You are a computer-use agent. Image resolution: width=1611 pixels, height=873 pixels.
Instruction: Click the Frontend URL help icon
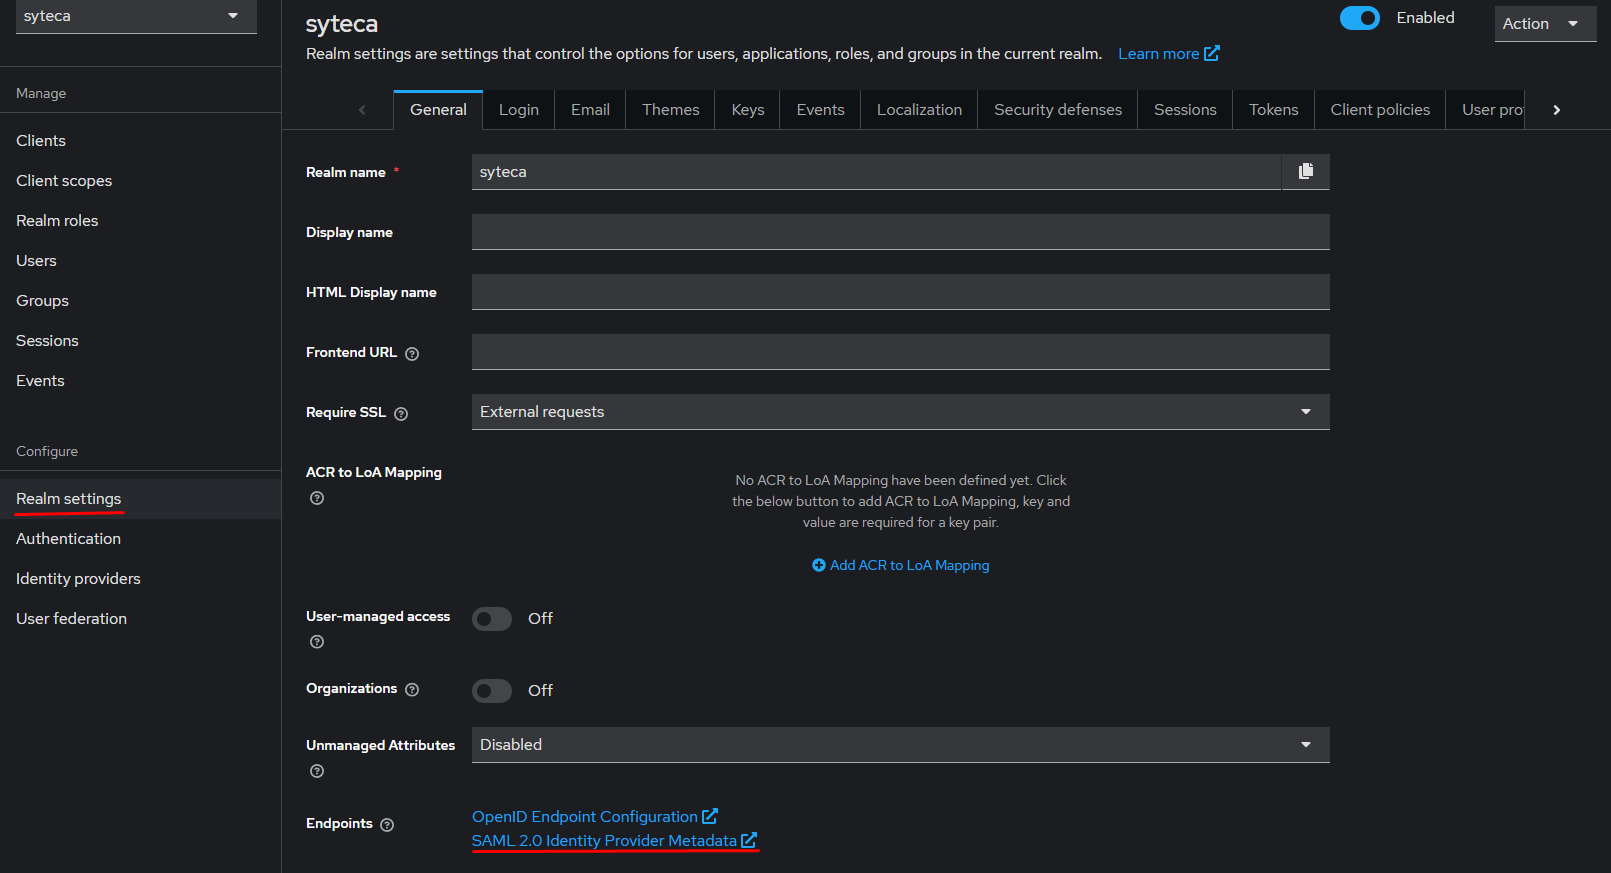point(412,354)
